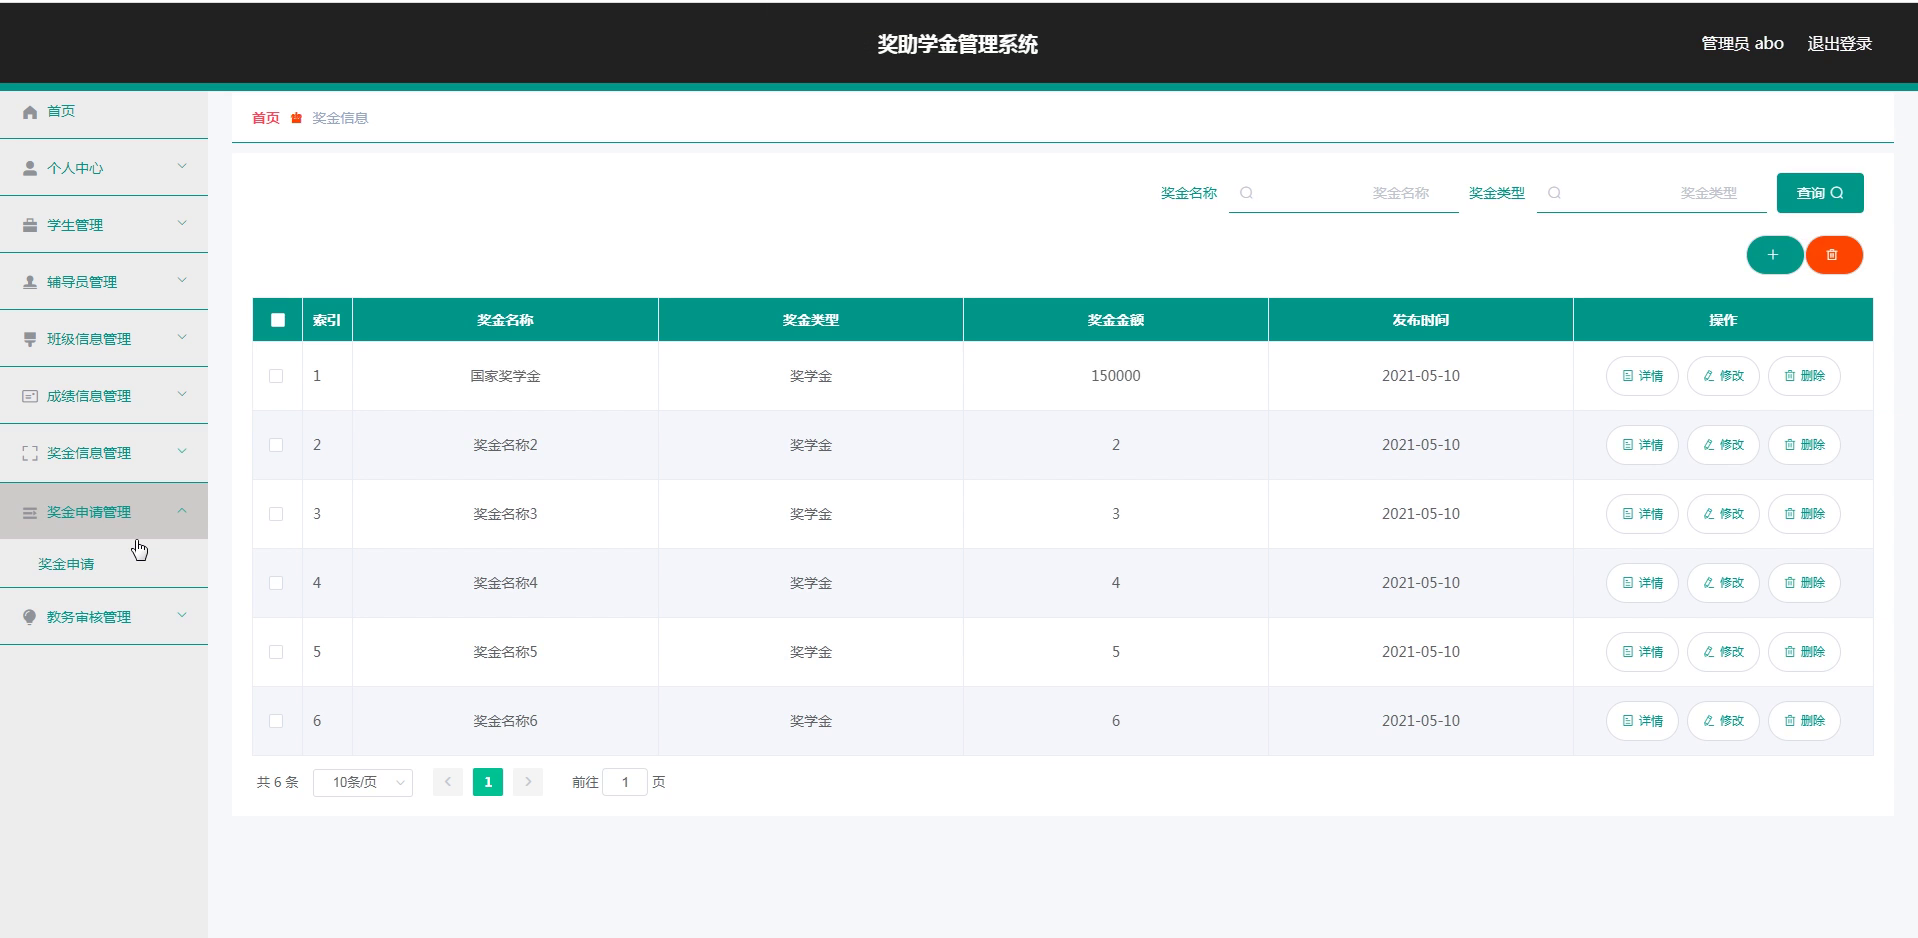
Task: Check the checkbox for row 奖金名称5
Action: pyautogui.click(x=276, y=652)
